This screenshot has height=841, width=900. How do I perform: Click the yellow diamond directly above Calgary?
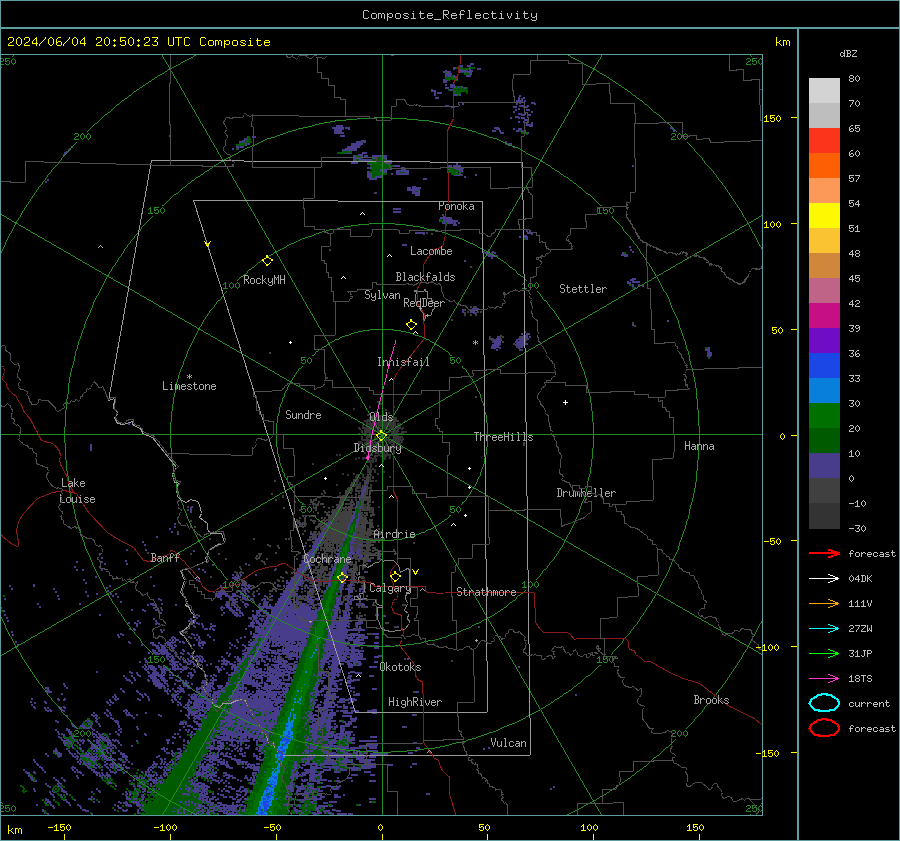pyautogui.click(x=395, y=576)
